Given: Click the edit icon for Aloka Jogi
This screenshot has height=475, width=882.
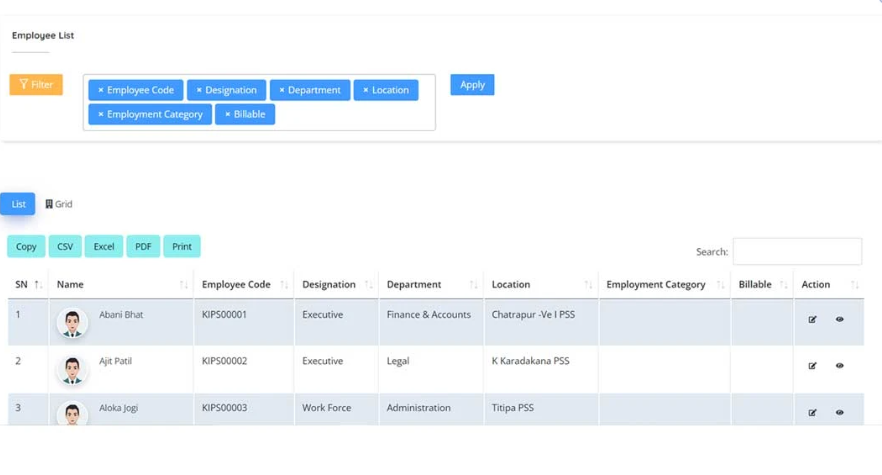Looking at the screenshot, I should [812, 413].
